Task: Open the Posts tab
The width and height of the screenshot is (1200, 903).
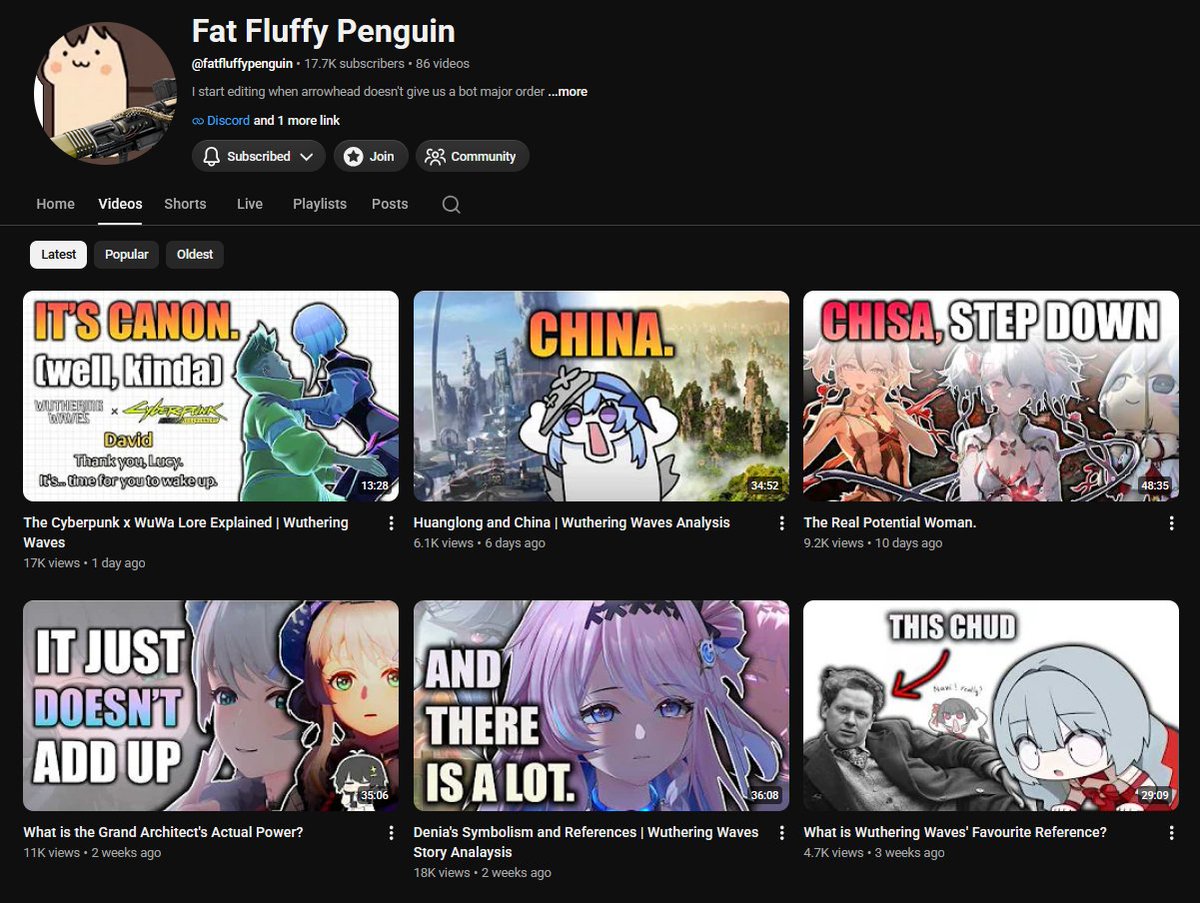Action: tap(390, 204)
